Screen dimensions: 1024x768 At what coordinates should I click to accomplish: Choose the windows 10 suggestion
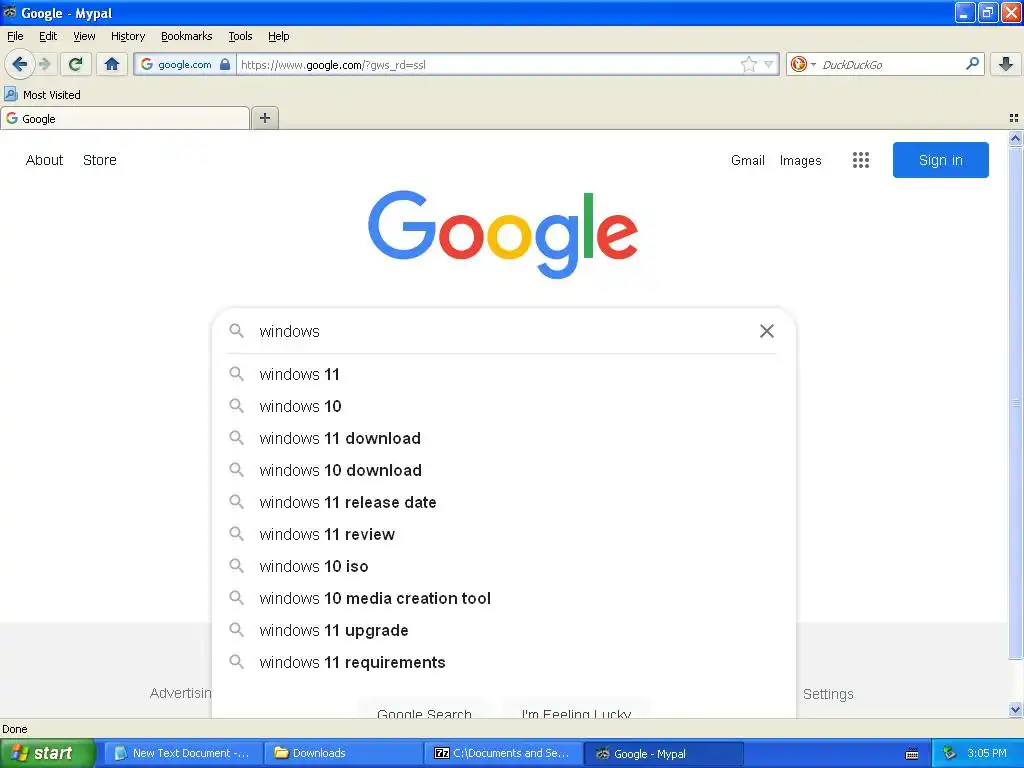pyautogui.click(x=504, y=406)
